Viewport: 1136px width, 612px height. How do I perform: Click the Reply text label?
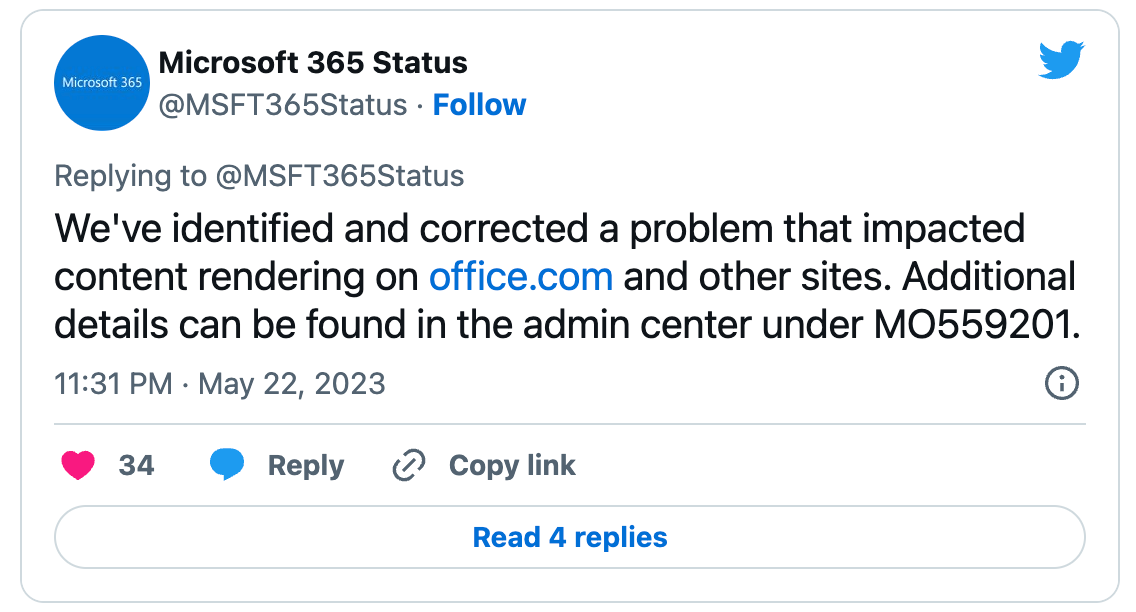[x=305, y=465]
